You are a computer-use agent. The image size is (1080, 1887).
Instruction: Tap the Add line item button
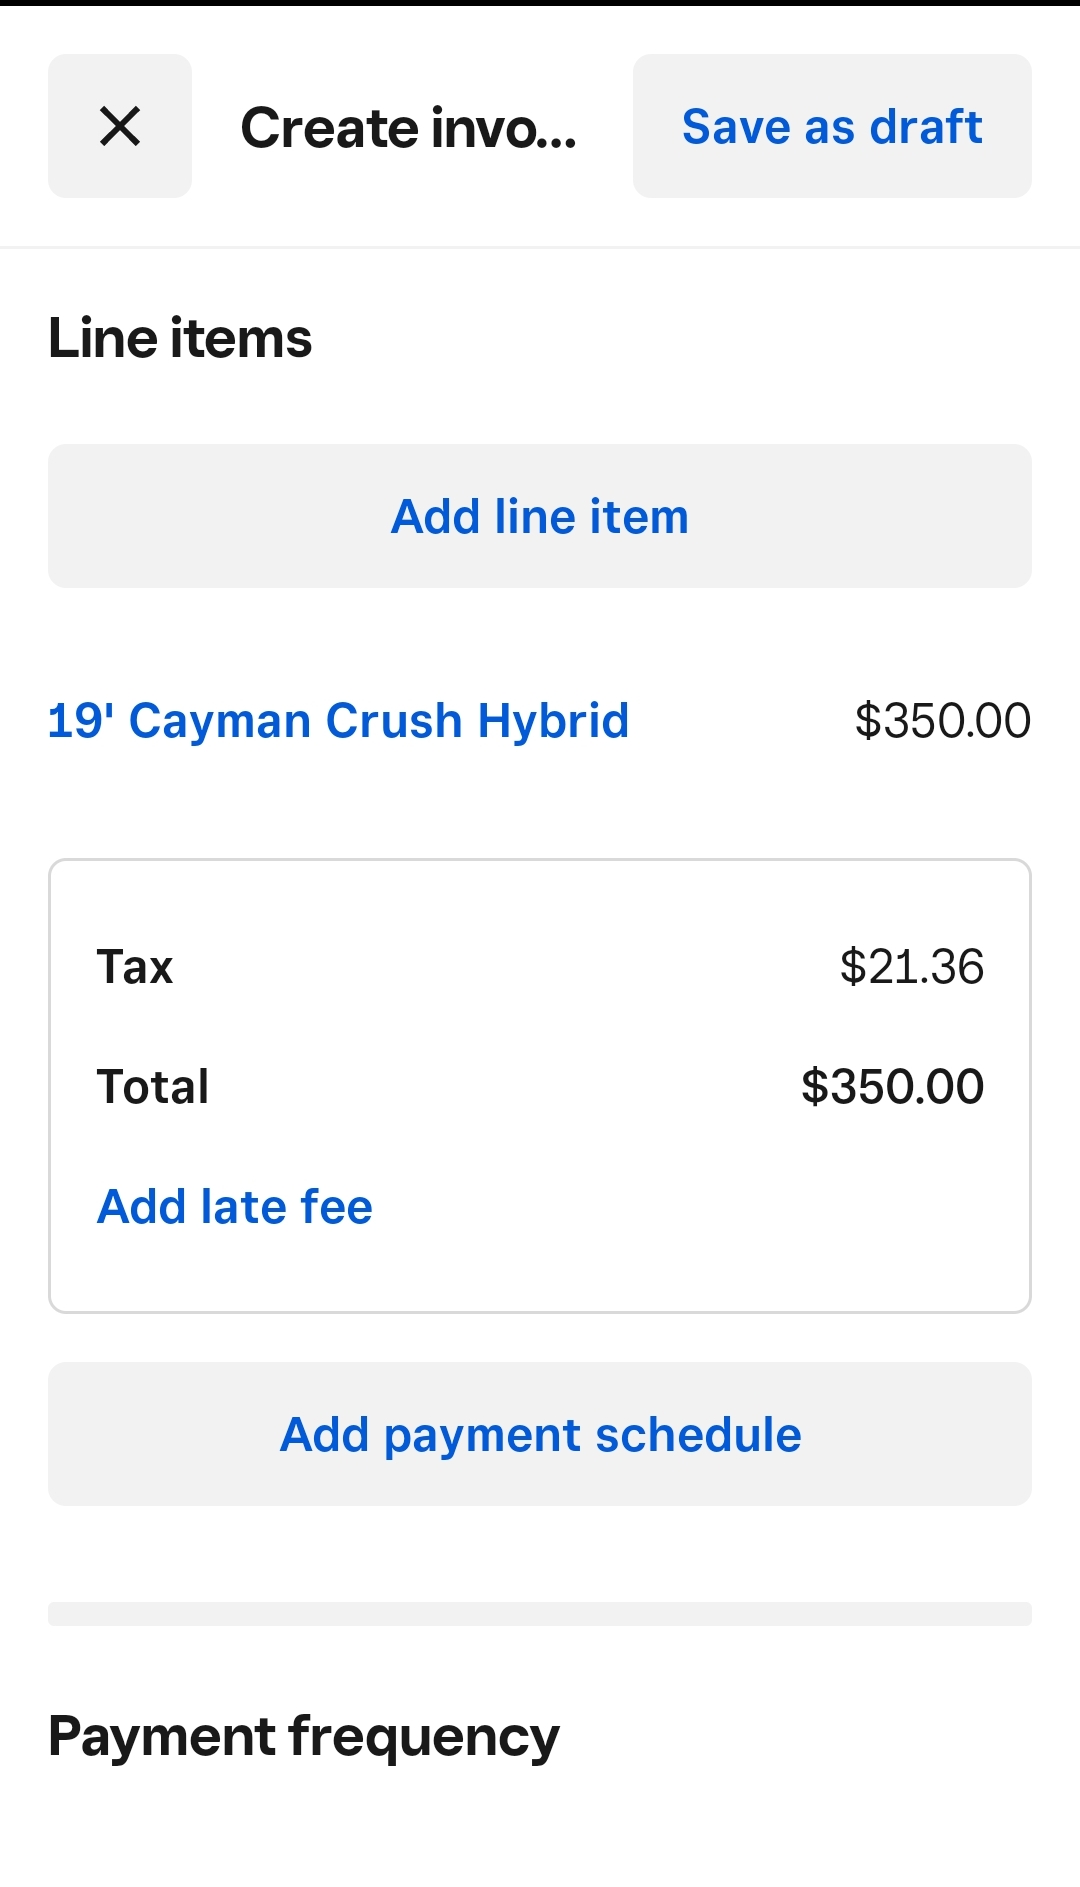pyautogui.click(x=539, y=516)
